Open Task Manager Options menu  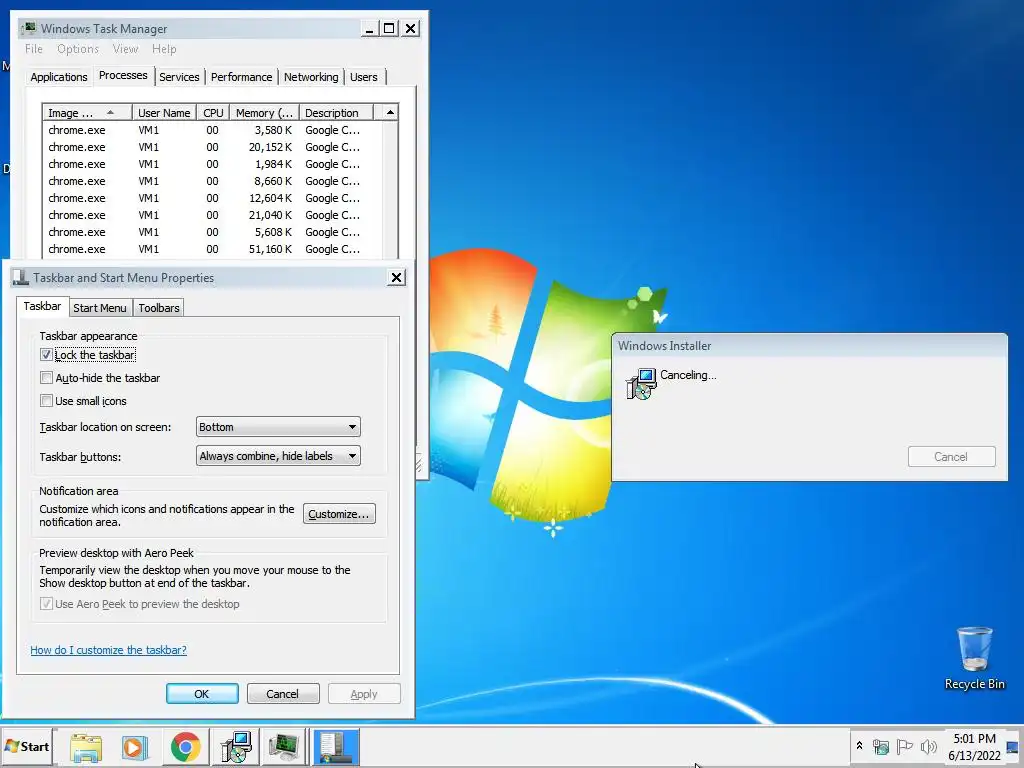tap(78, 49)
